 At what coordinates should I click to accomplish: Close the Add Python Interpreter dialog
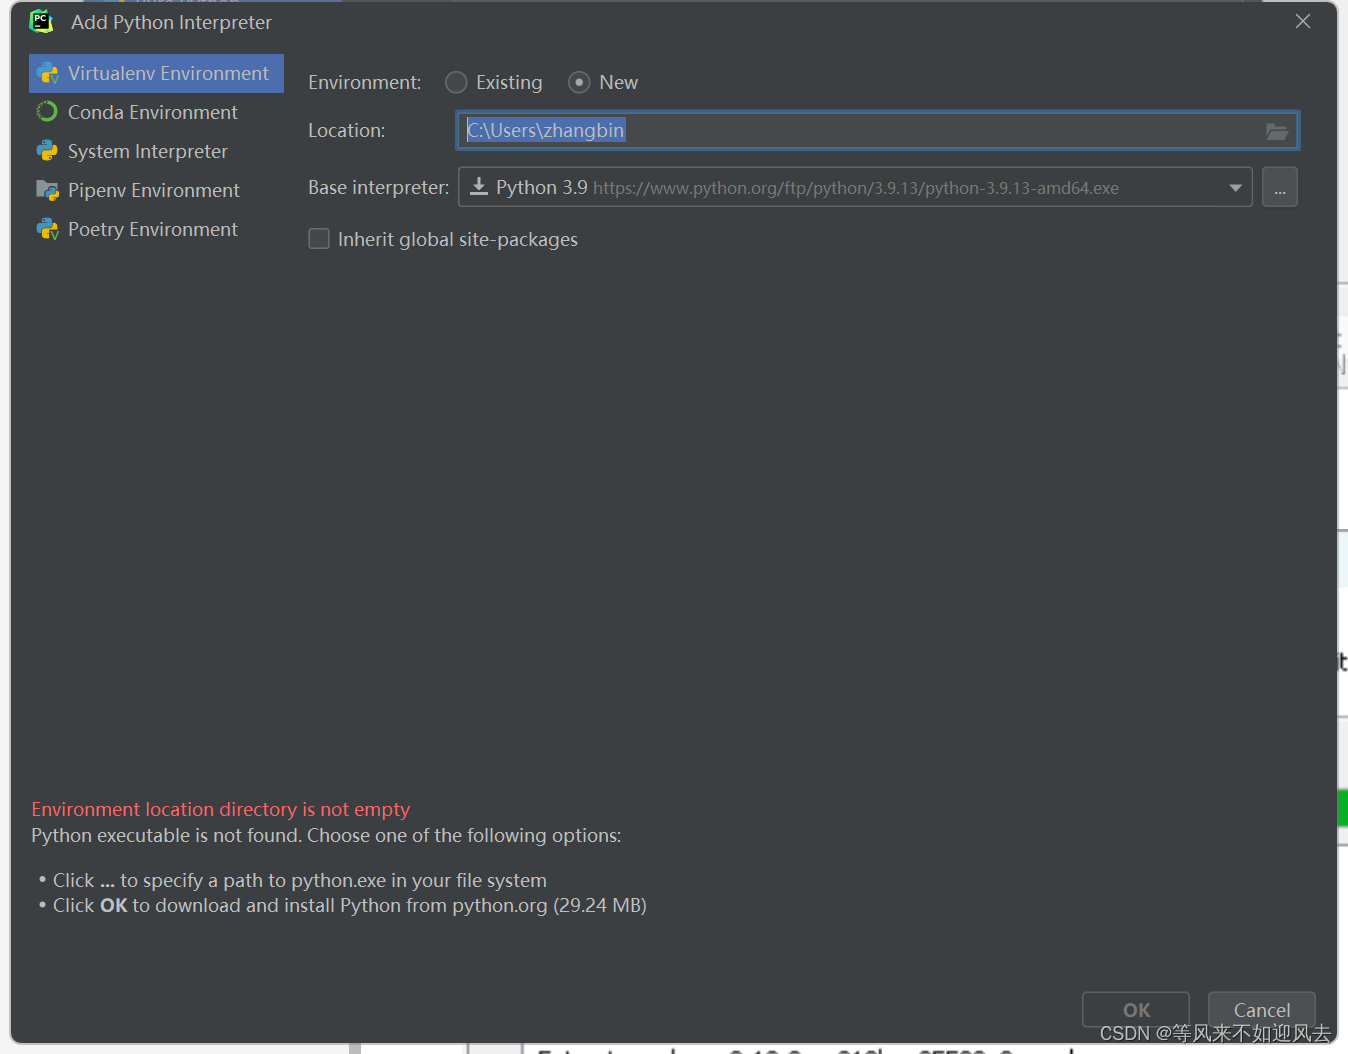point(1302,21)
